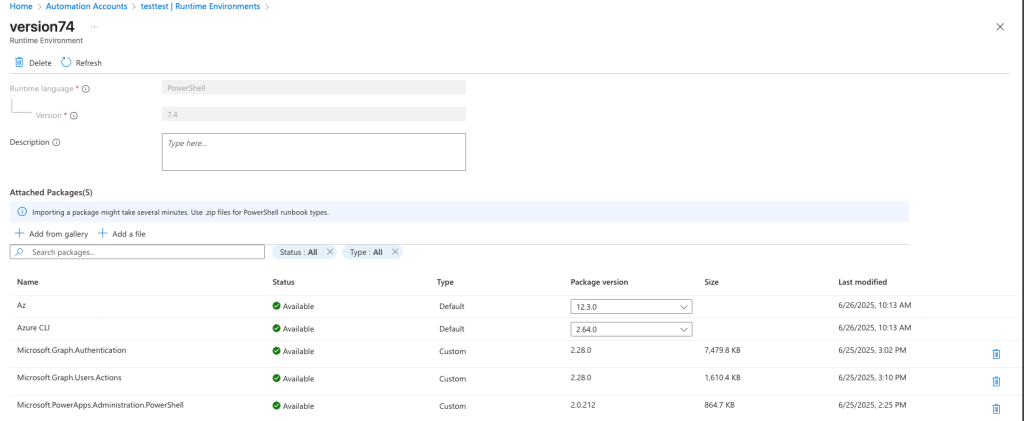This screenshot has width=1024, height=421.
Task: Refresh the runtime environment
Action: pos(82,63)
